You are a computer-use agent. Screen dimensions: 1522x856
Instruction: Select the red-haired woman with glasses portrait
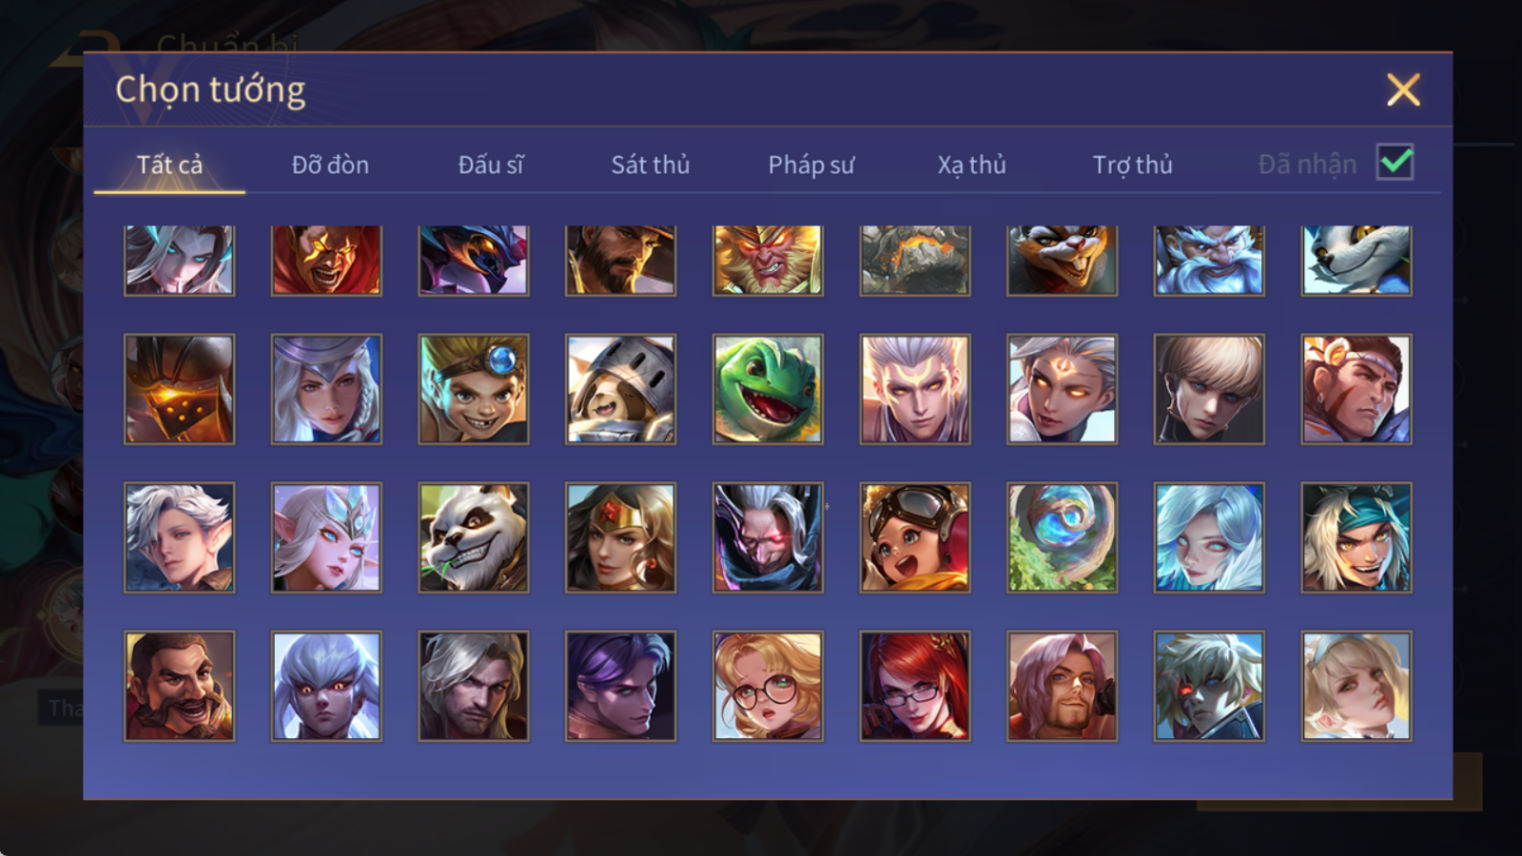(915, 686)
